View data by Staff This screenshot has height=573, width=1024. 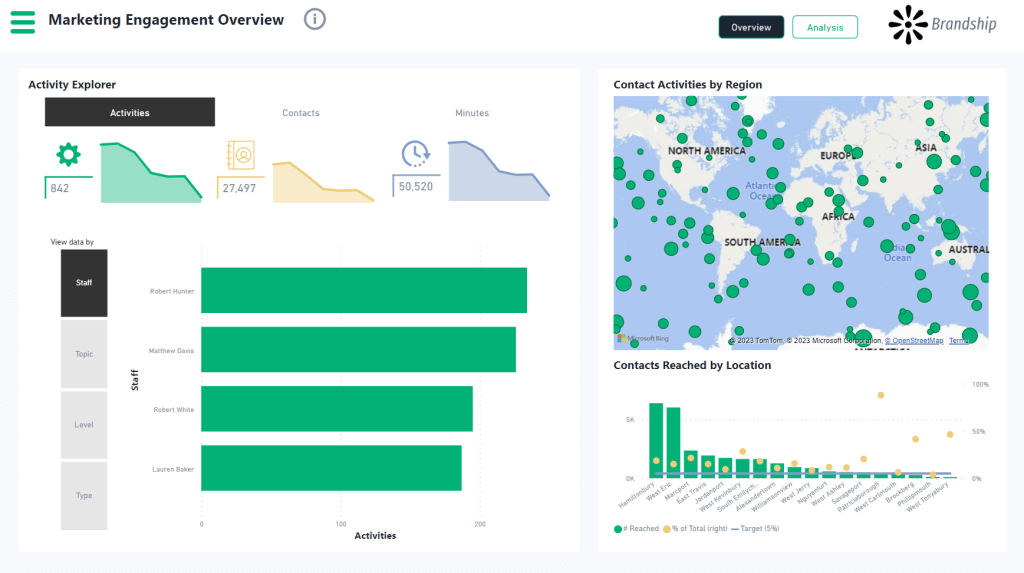pos(84,283)
